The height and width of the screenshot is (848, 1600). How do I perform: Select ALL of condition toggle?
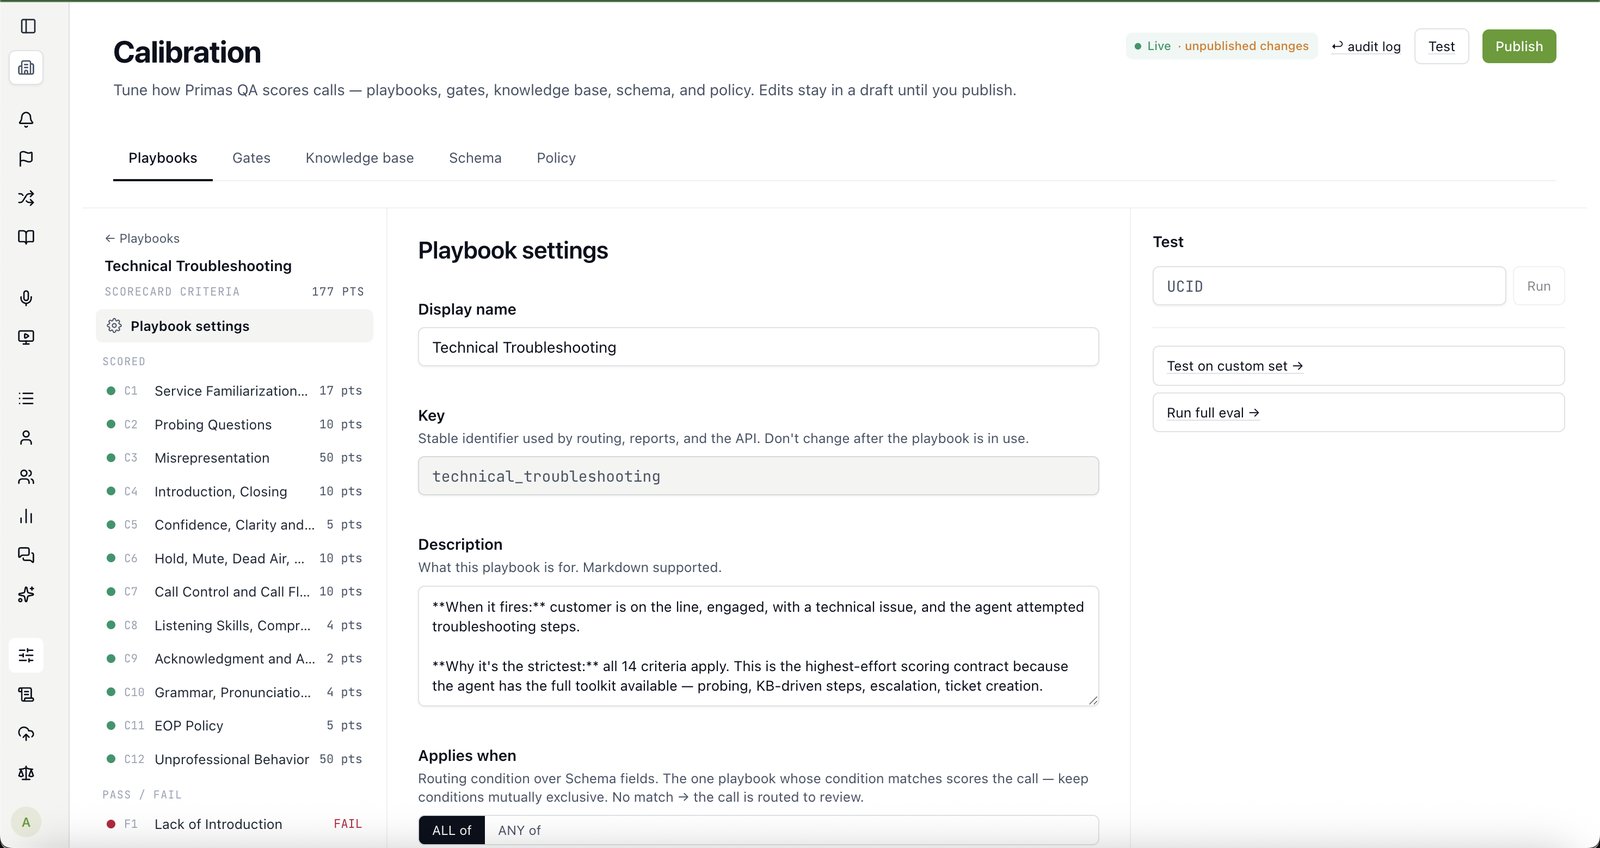(452, 830)
